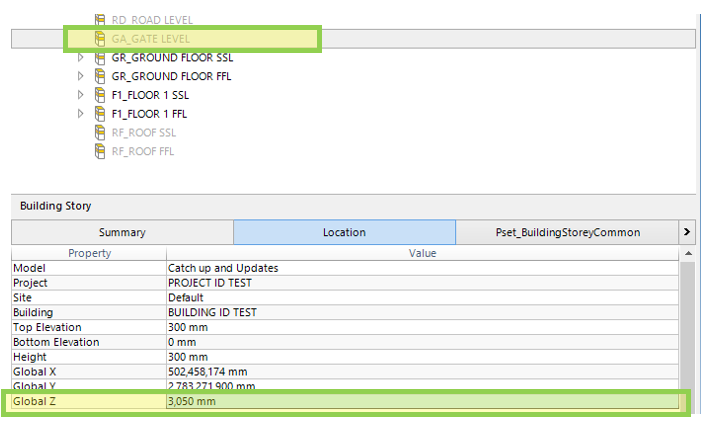Select the RD_ROAD LEVEL tree item
Screen dimensions: 719x426
pyautogui.click(x=152, y=20)
